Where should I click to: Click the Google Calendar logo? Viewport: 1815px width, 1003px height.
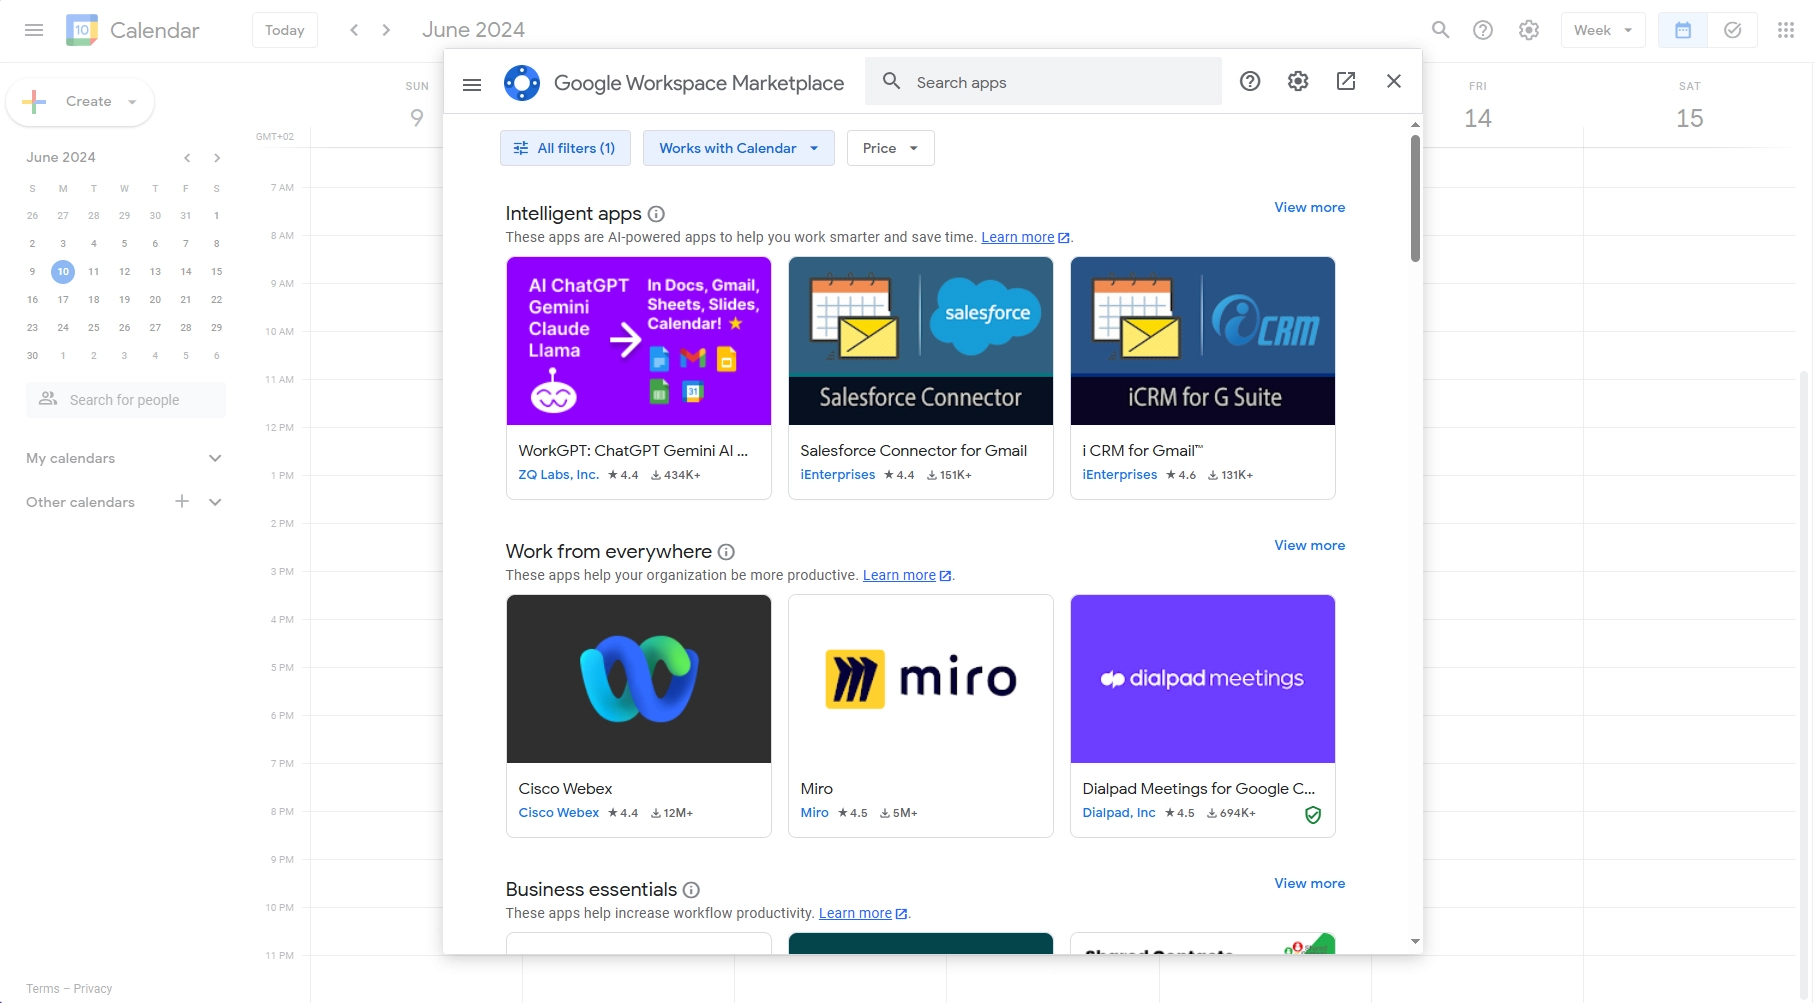coord(82,30)
